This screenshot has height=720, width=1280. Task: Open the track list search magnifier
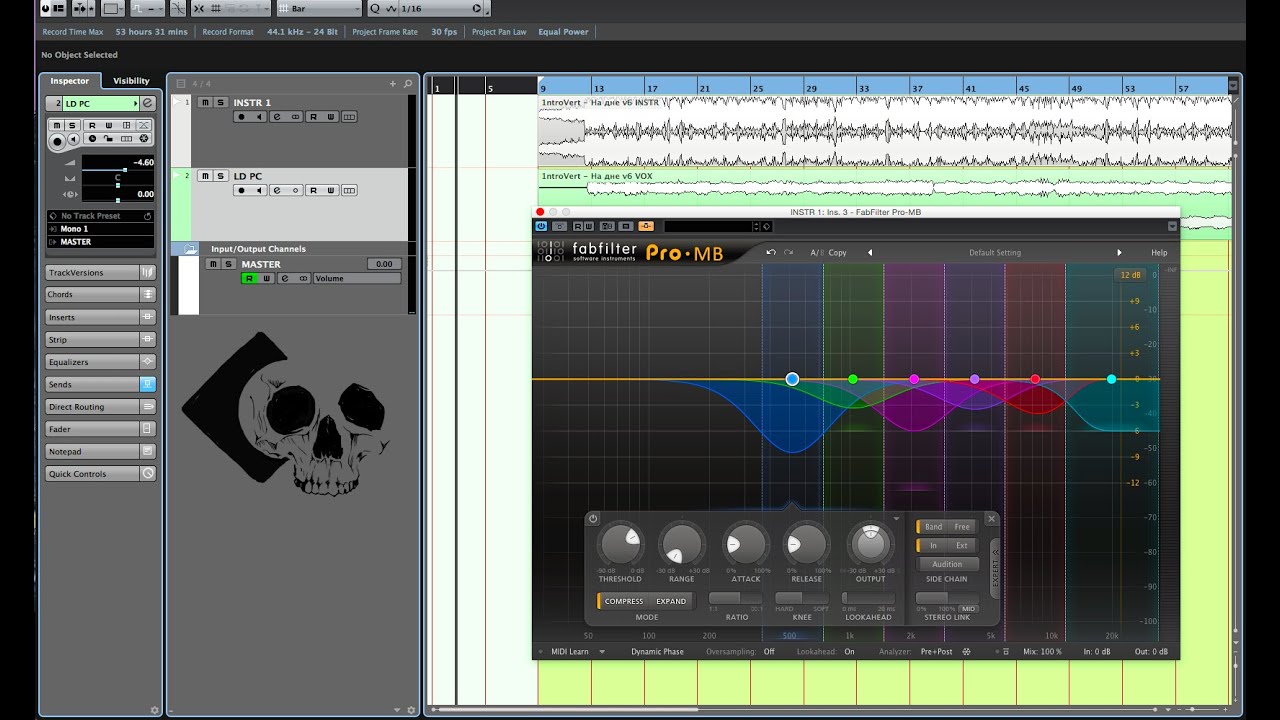point(408,84)
